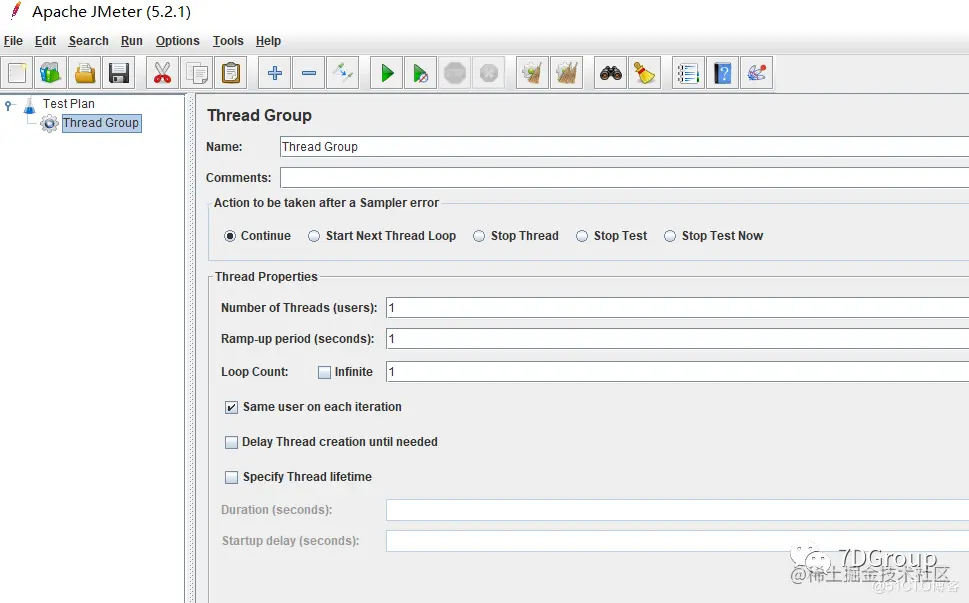Open the Run menu

coord(132,41)
